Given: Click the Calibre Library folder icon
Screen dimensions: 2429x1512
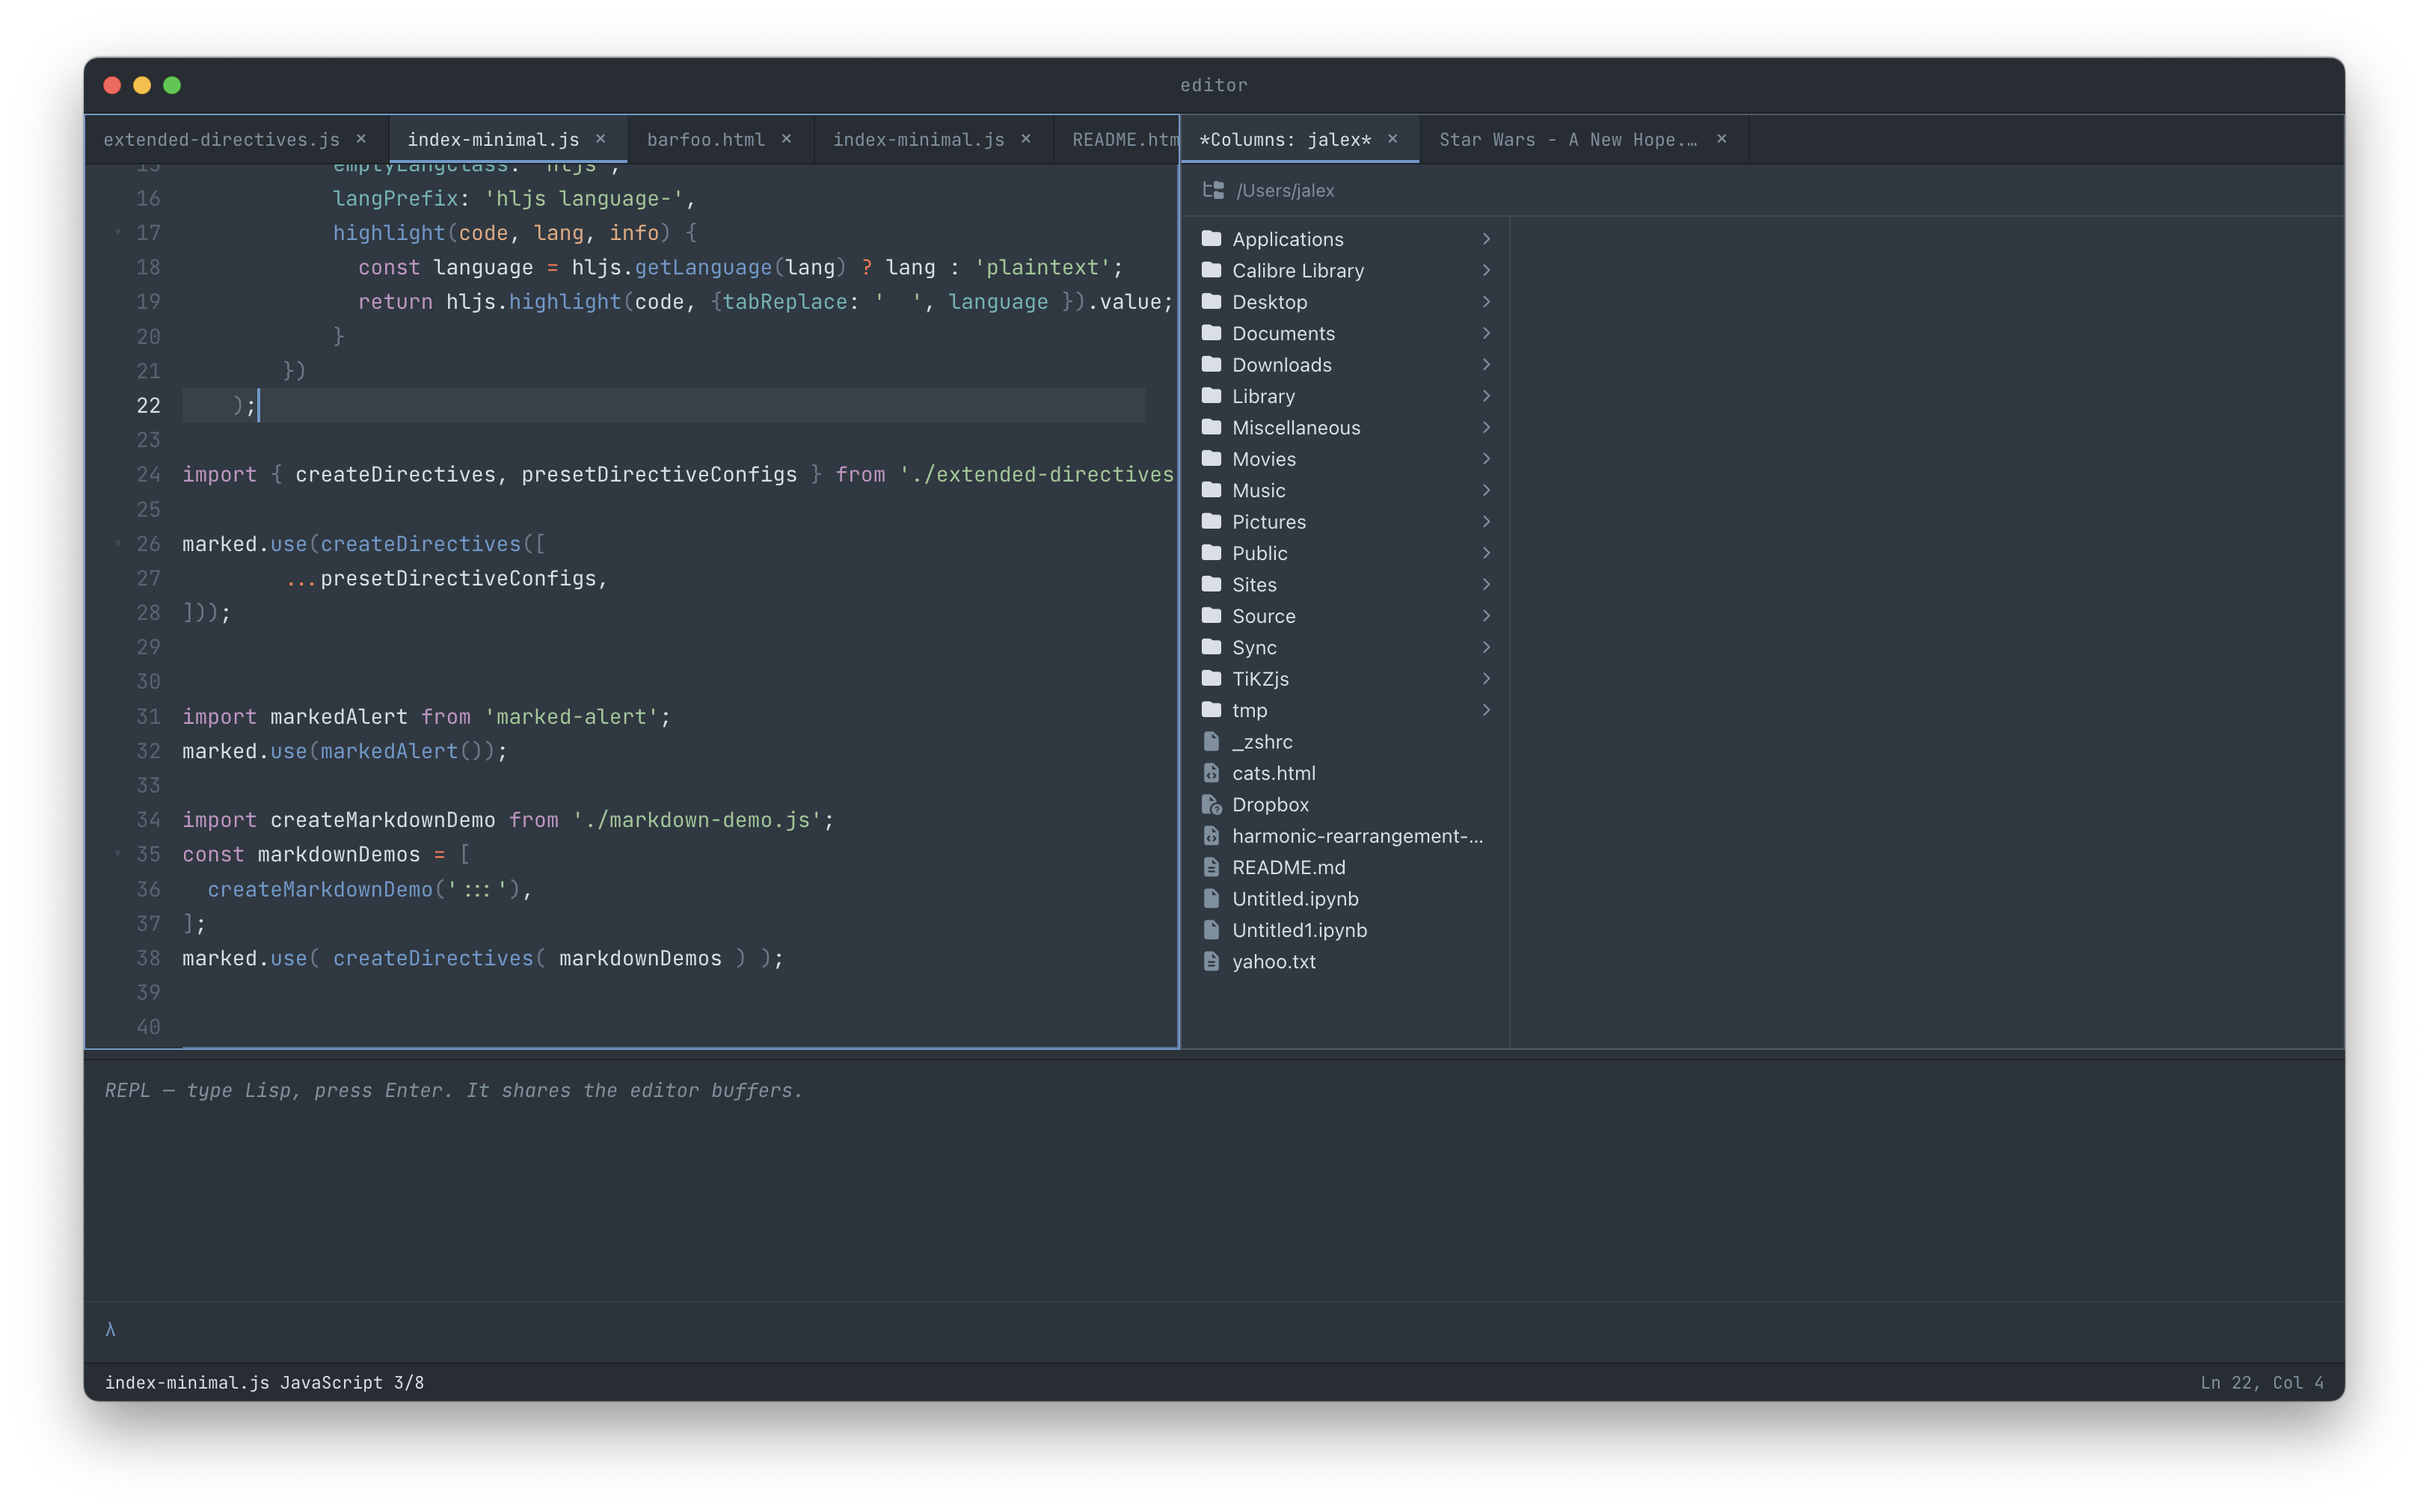Looking at the screenshot, I should click(1211, 270).
